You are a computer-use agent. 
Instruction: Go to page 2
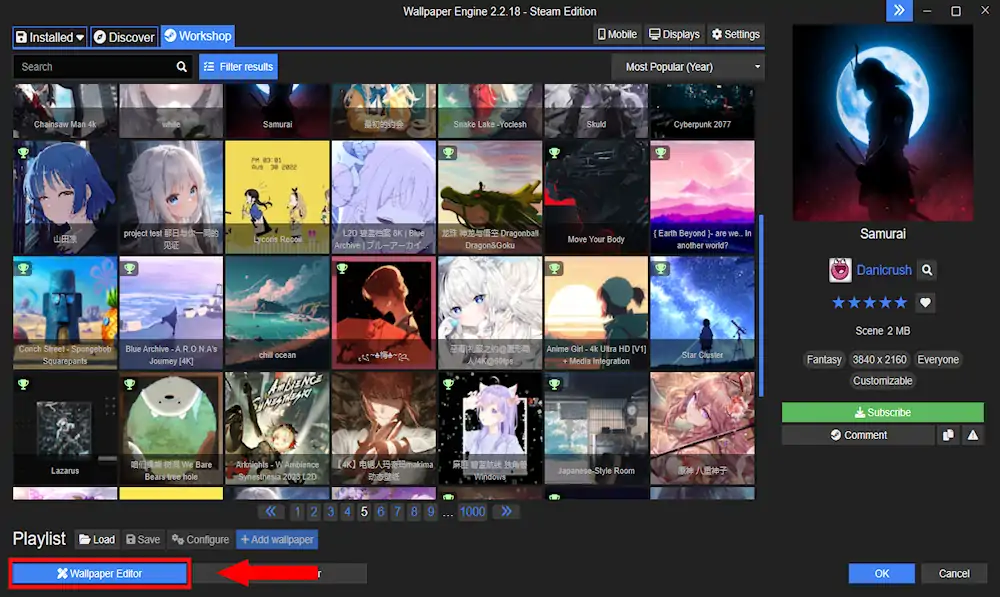(x=314, y=512)
